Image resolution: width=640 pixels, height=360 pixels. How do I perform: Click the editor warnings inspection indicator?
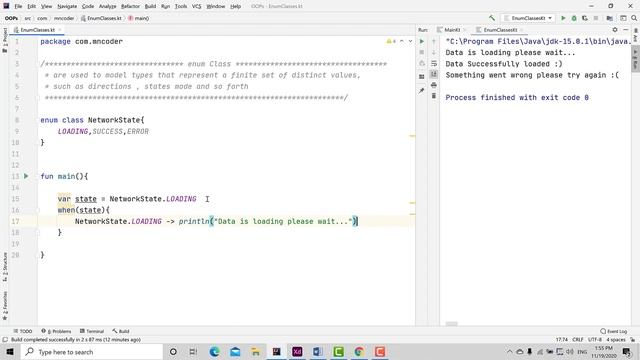[391, 41]
